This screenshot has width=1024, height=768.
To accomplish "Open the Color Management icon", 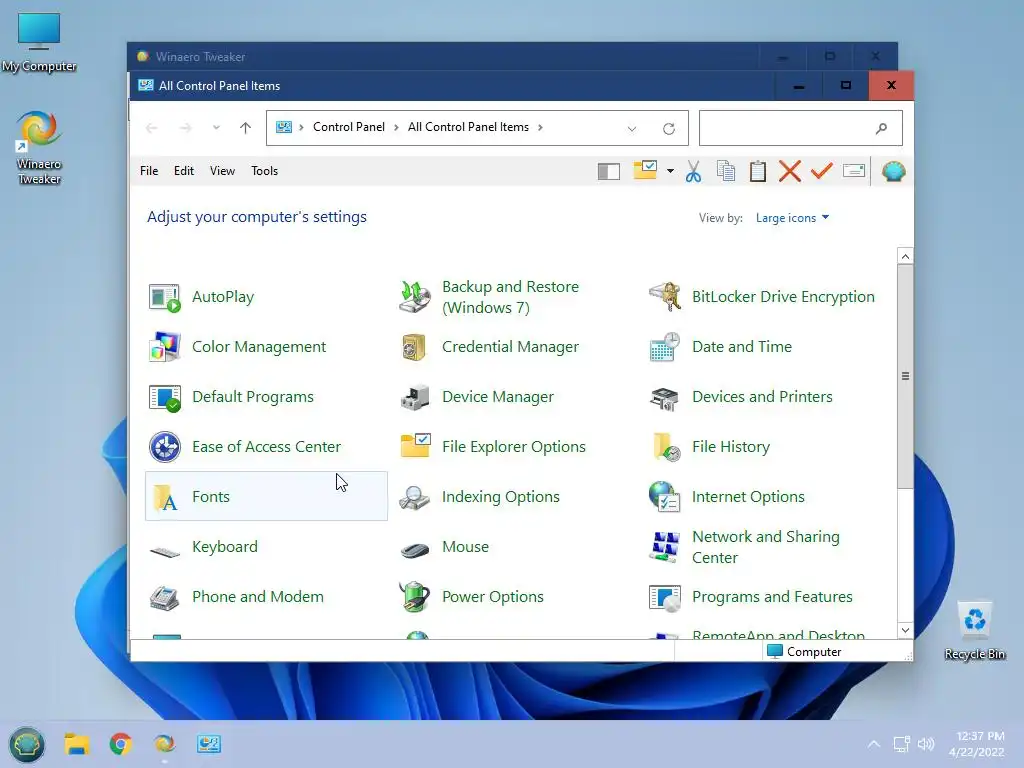I will click(165, 347).
